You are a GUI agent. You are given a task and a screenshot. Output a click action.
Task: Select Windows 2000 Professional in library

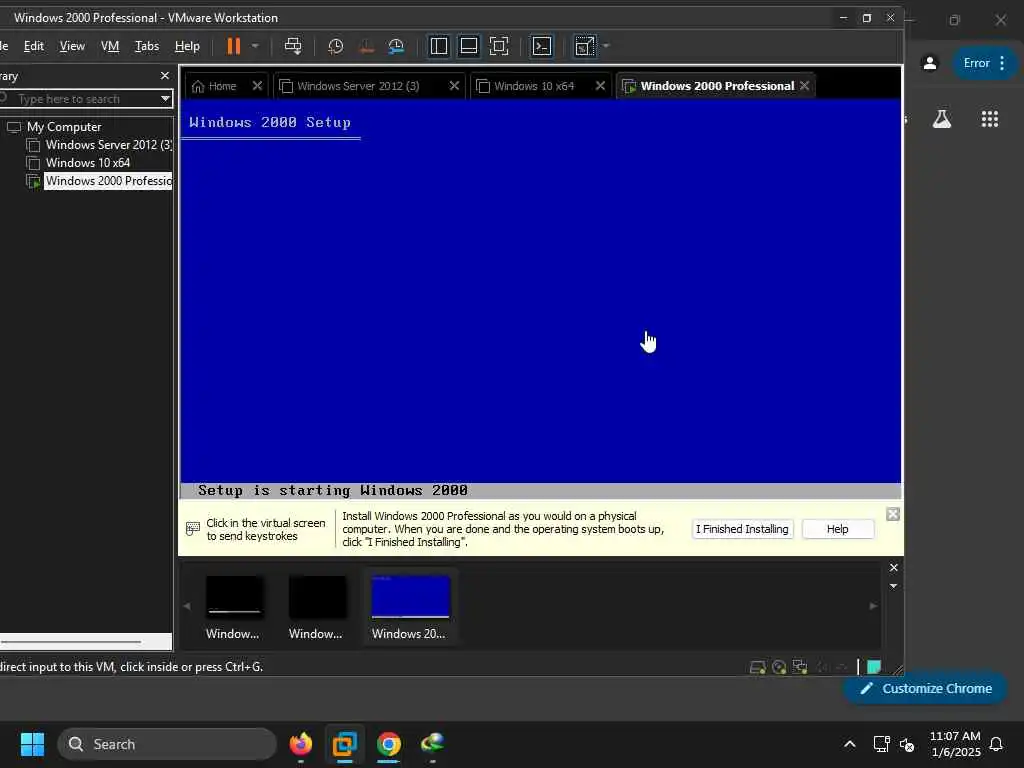pos(108,181)
